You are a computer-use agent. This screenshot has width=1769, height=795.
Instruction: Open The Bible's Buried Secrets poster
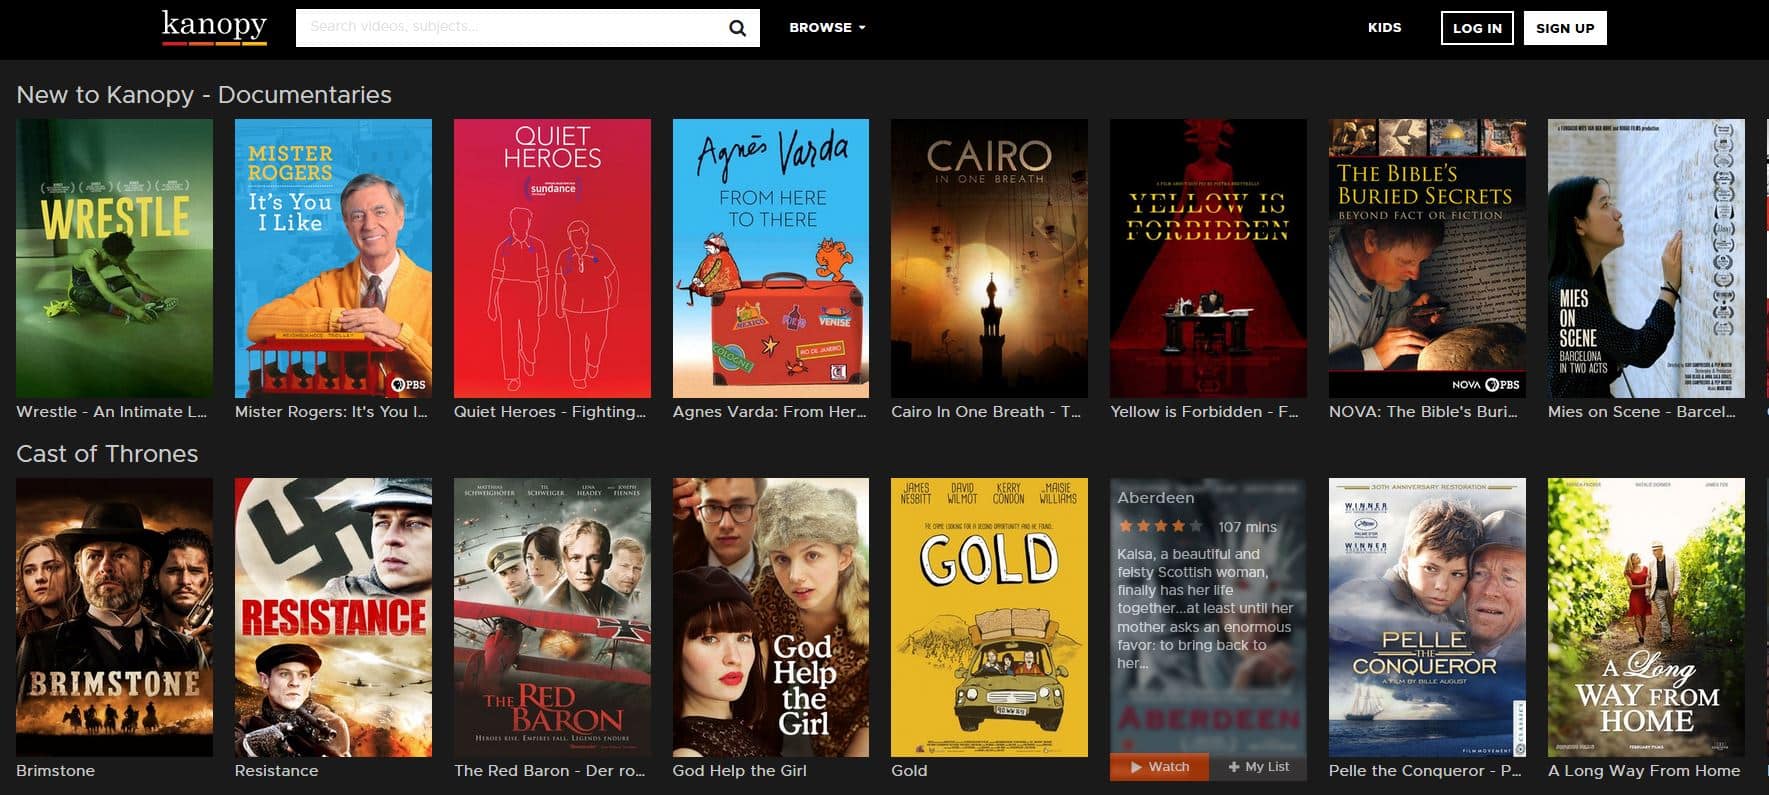coord(1427,258)
